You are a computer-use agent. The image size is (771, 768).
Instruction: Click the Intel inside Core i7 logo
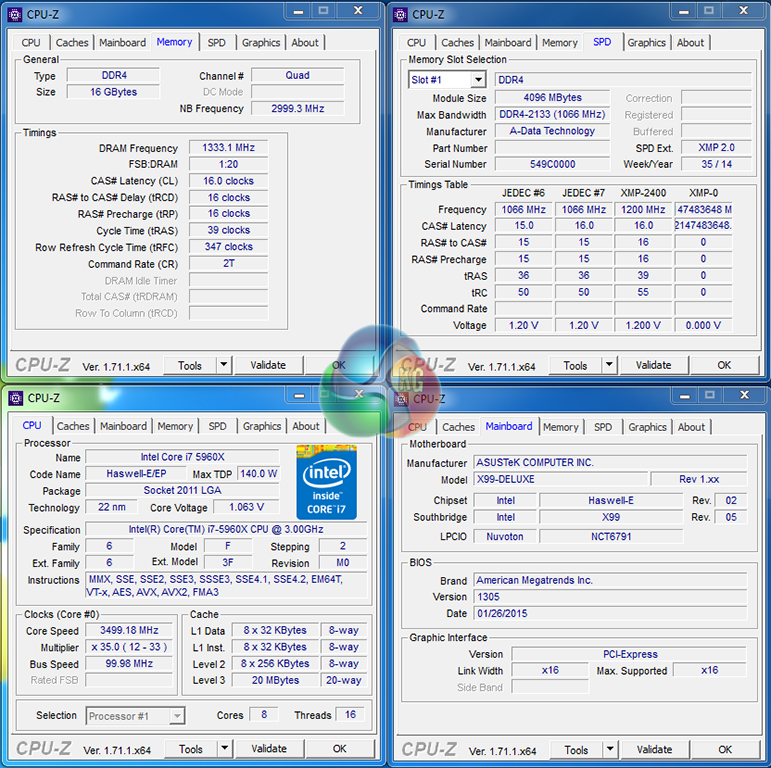tap(326, 482)
